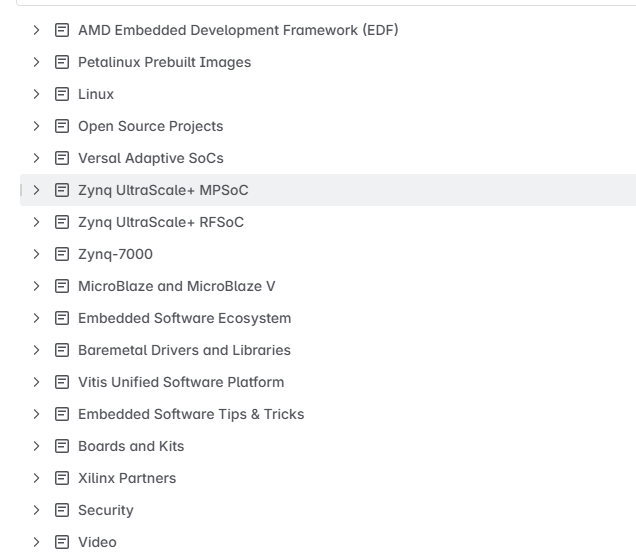Open the Open Source Projects page
This screenshot has width=636, height=557.
point(150,126)
